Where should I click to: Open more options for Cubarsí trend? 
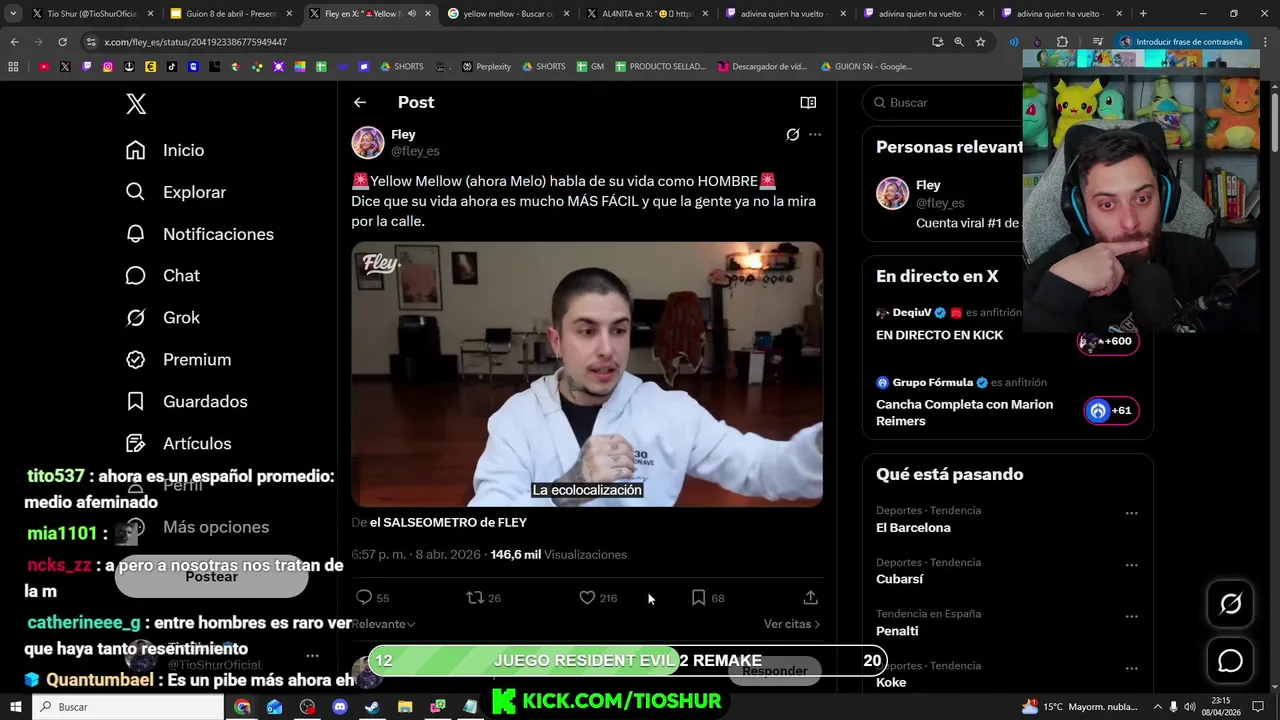point(1132,565)
